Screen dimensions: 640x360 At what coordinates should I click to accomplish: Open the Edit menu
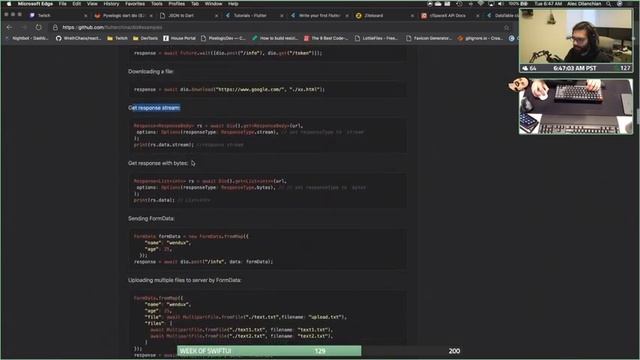point(77,4)
